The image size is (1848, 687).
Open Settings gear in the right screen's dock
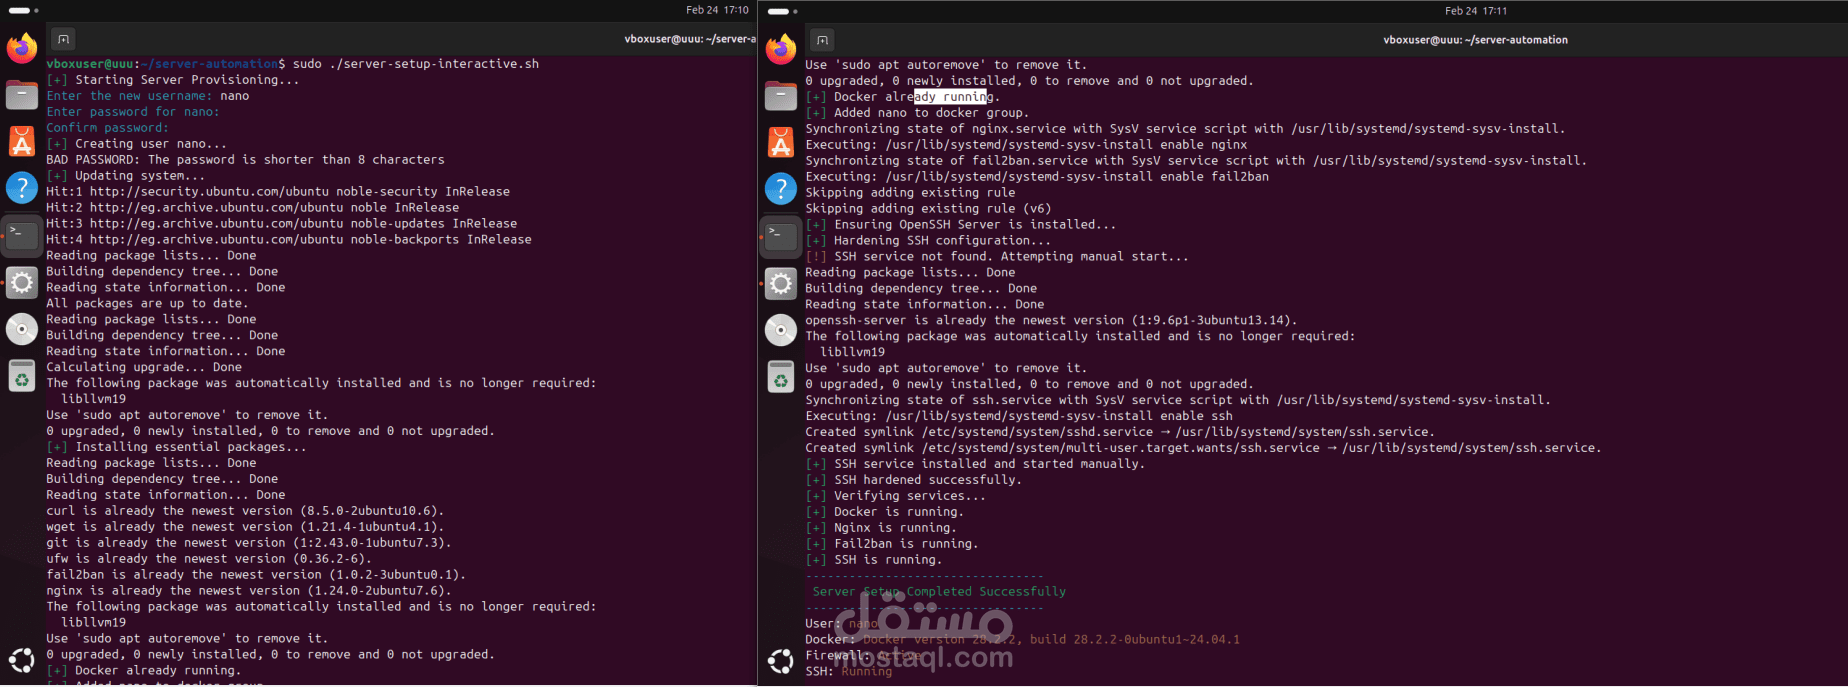(781, 283)
